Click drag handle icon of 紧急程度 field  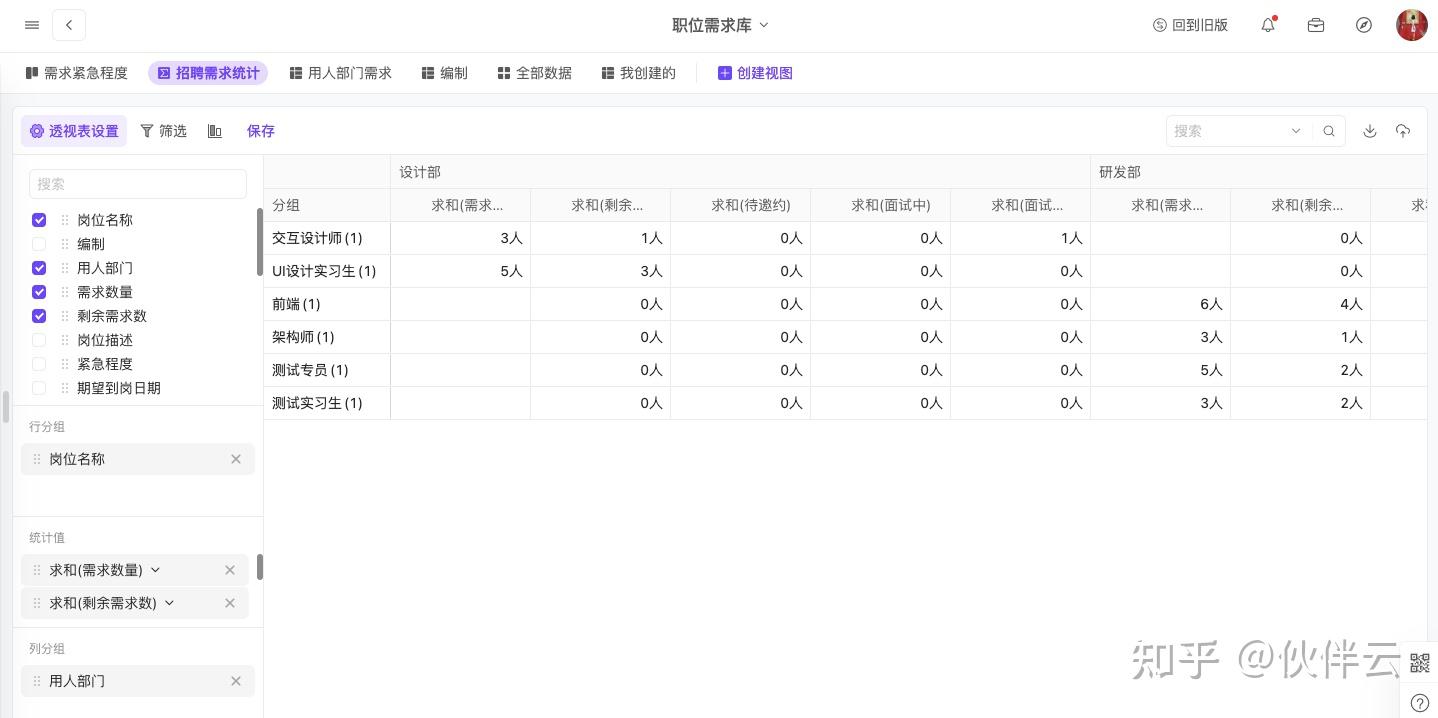coord(65,364)
